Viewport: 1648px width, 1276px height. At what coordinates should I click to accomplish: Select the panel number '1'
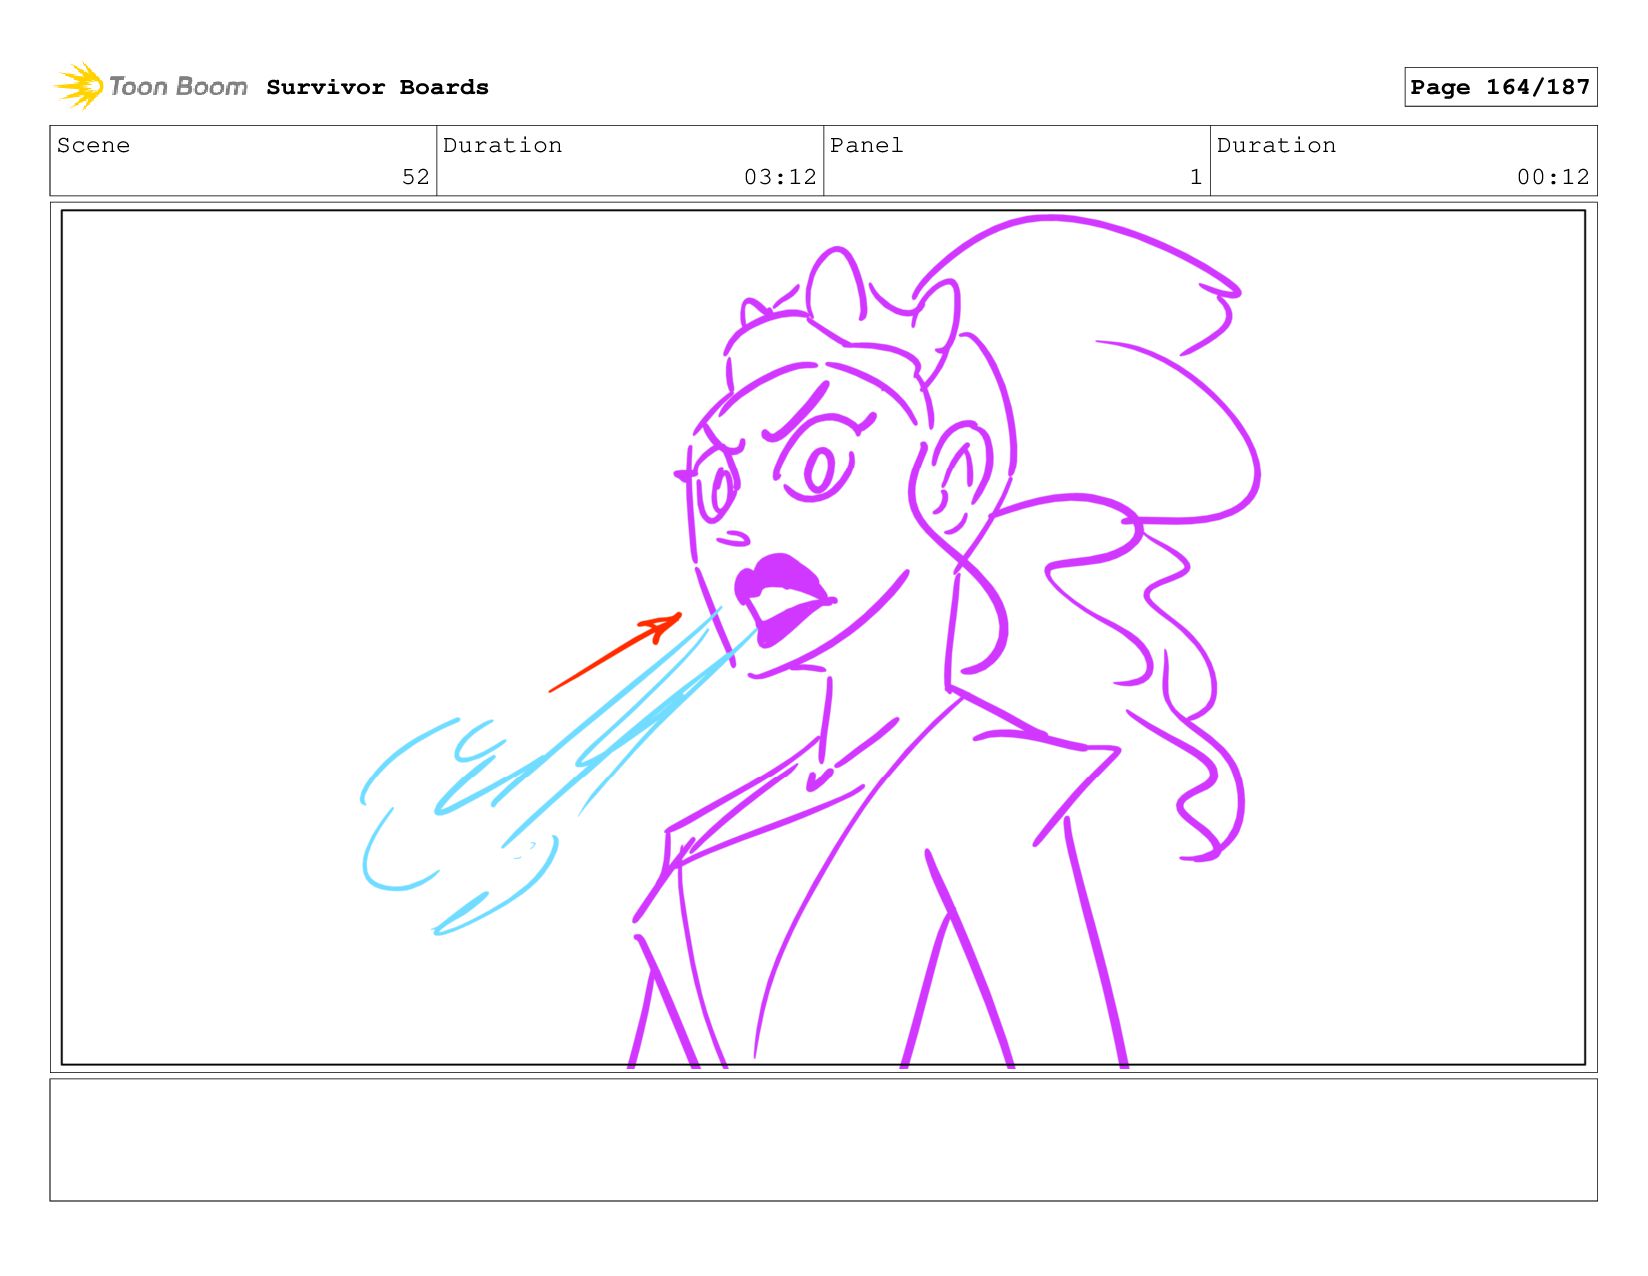(1195, 177)
